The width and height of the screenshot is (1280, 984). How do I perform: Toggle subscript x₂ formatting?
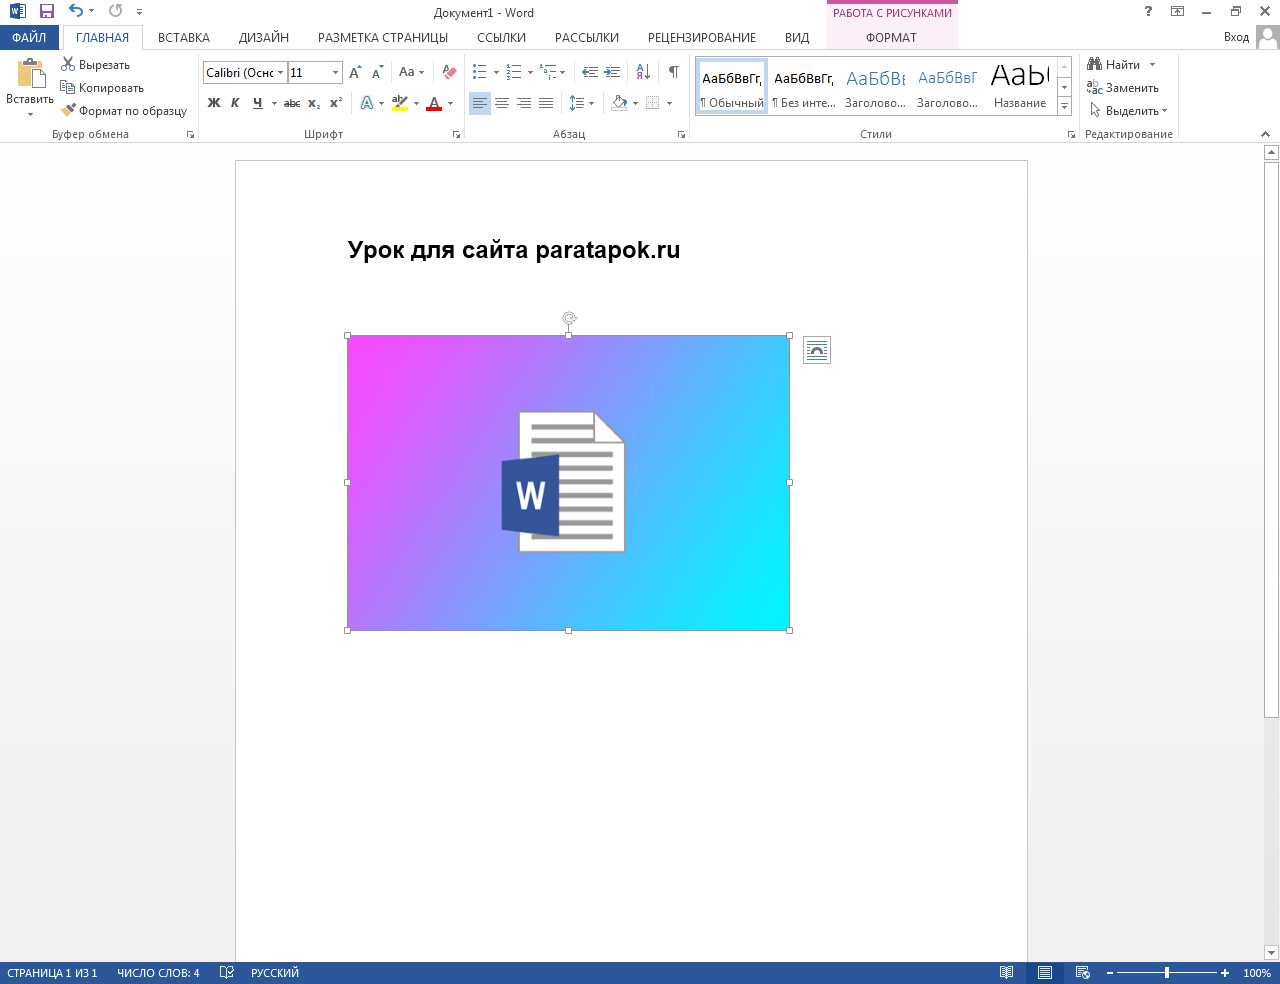tap(314, 103)
